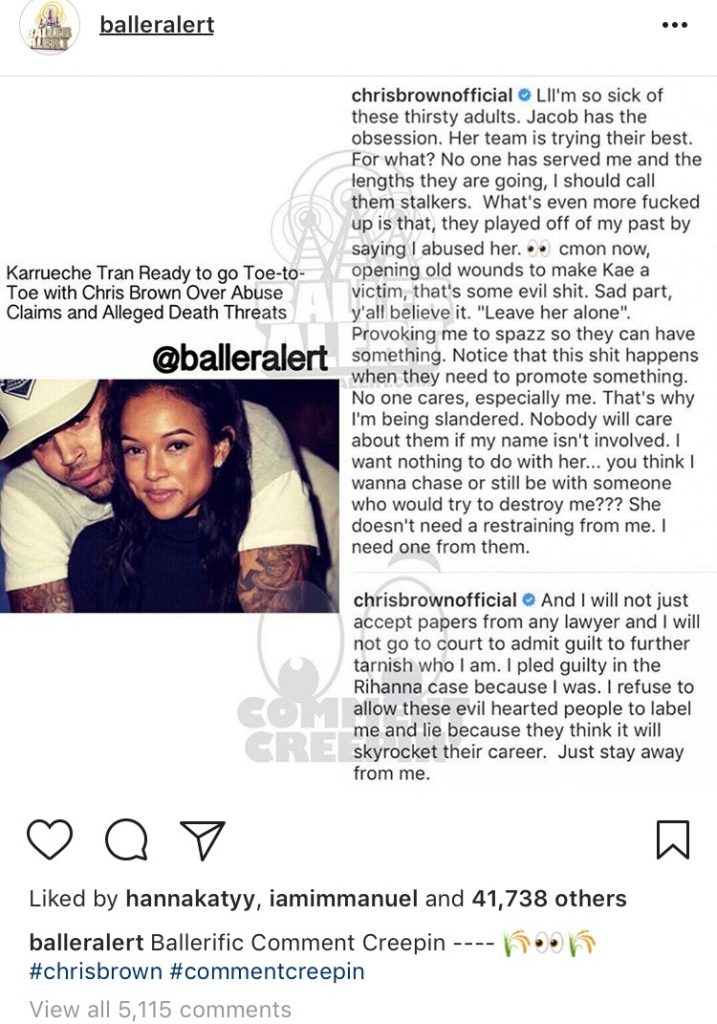Click first chrisbrownofficial comment username

[x=432, y=95]
